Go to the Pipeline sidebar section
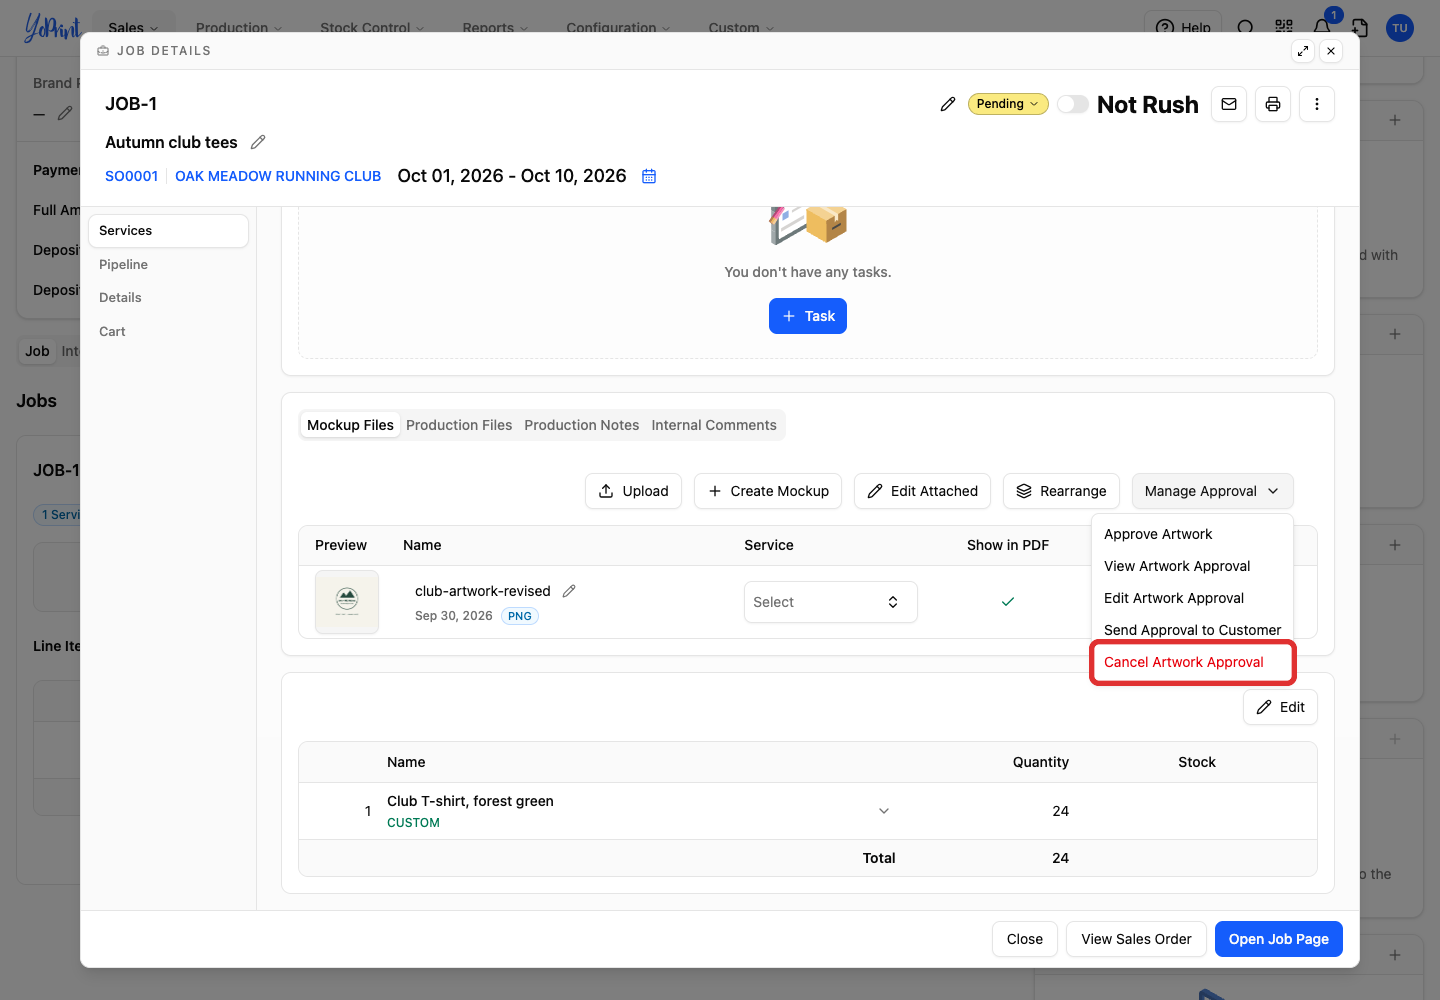 [168, 264]
